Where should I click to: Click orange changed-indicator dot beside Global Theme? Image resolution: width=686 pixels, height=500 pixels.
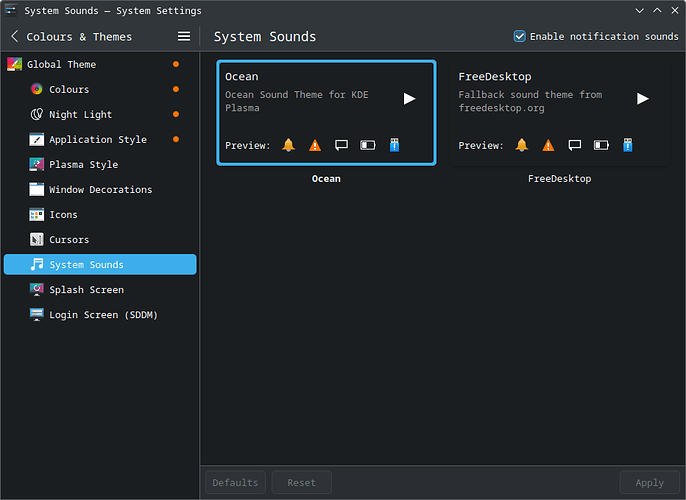pos(176,64)
